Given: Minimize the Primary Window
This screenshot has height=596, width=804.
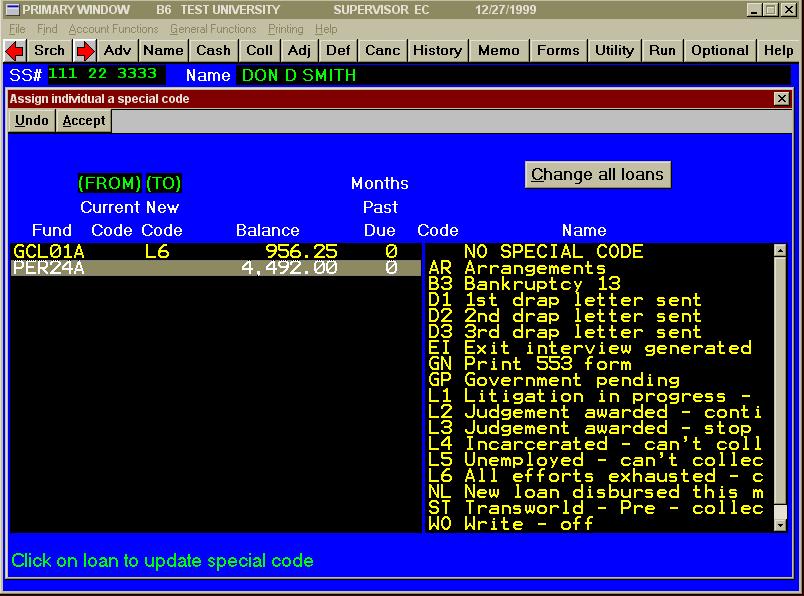Looking at the screenshot, I should (754, 10).
